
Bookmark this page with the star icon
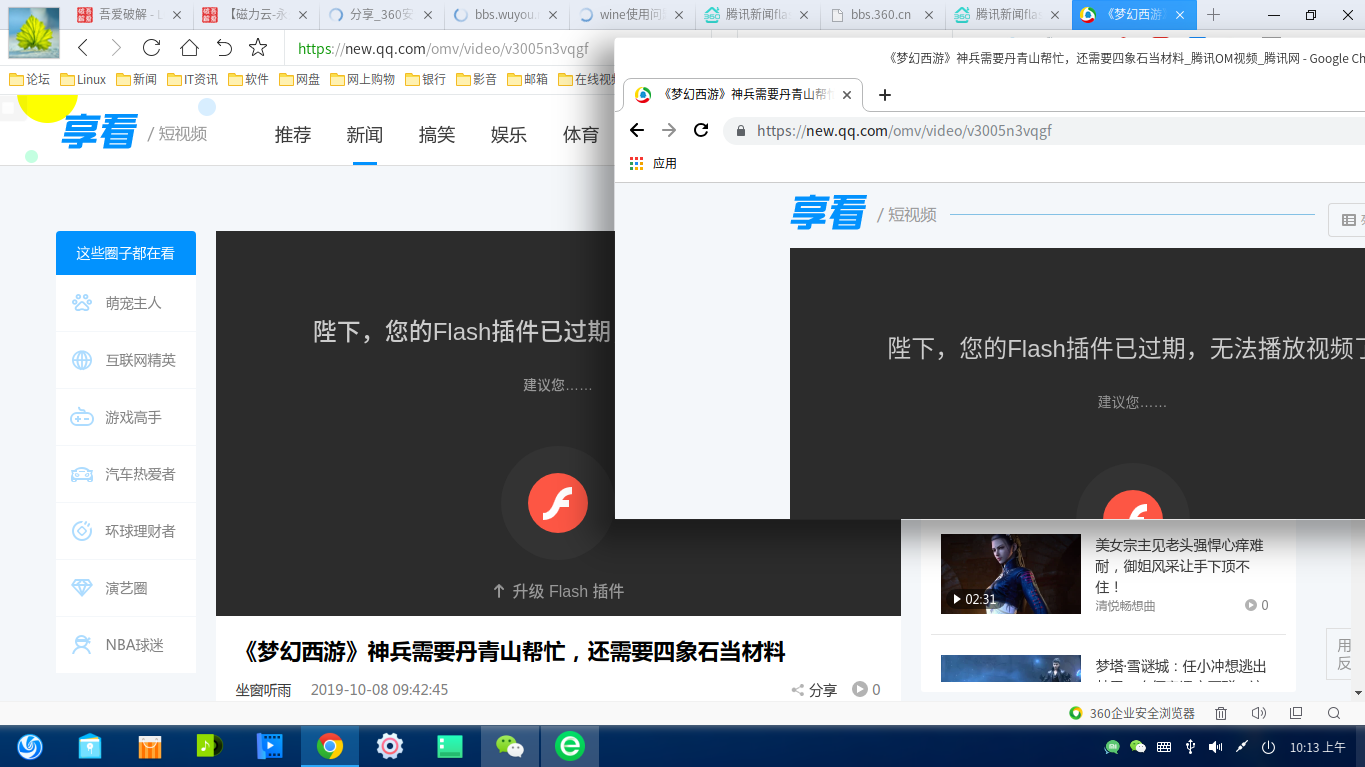[x=258, y=48]
